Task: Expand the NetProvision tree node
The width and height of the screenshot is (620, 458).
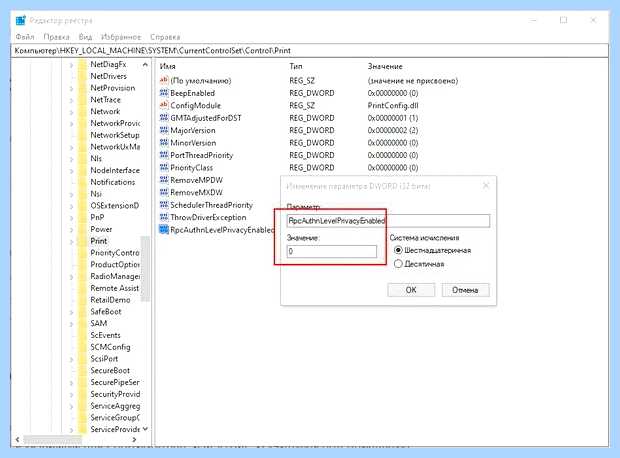Action: tap(71, 88)
